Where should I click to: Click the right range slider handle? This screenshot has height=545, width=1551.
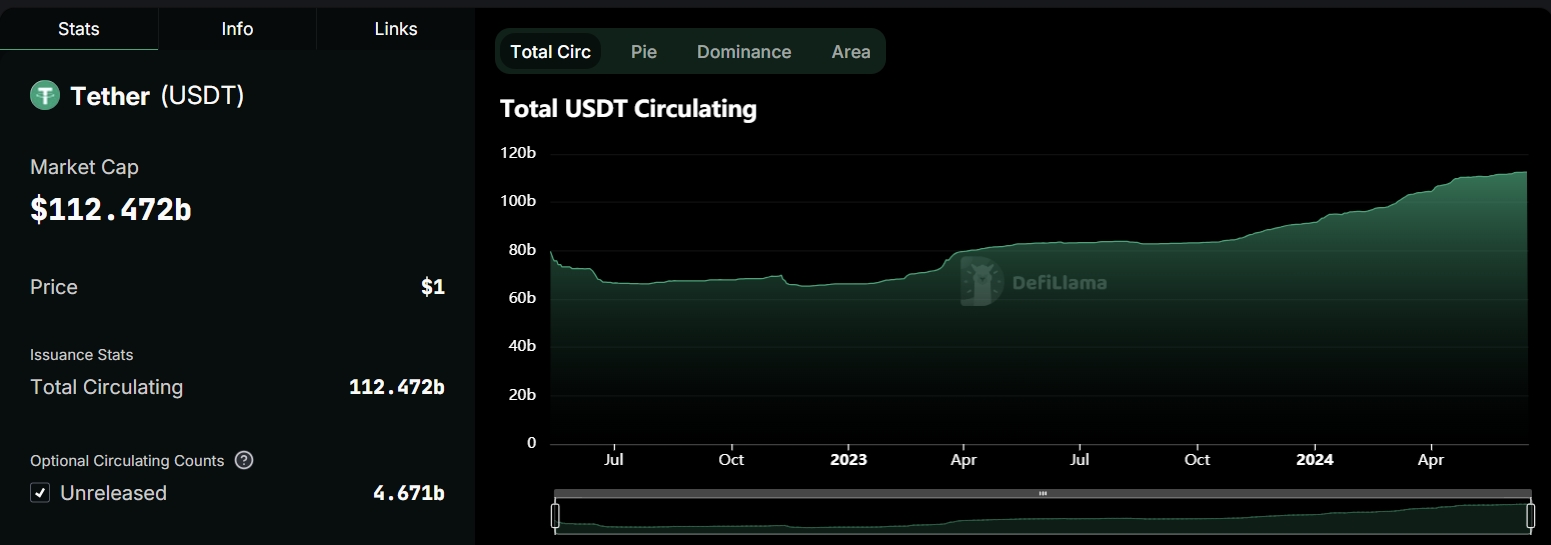pyautogui.click(x=1530, y=516)
